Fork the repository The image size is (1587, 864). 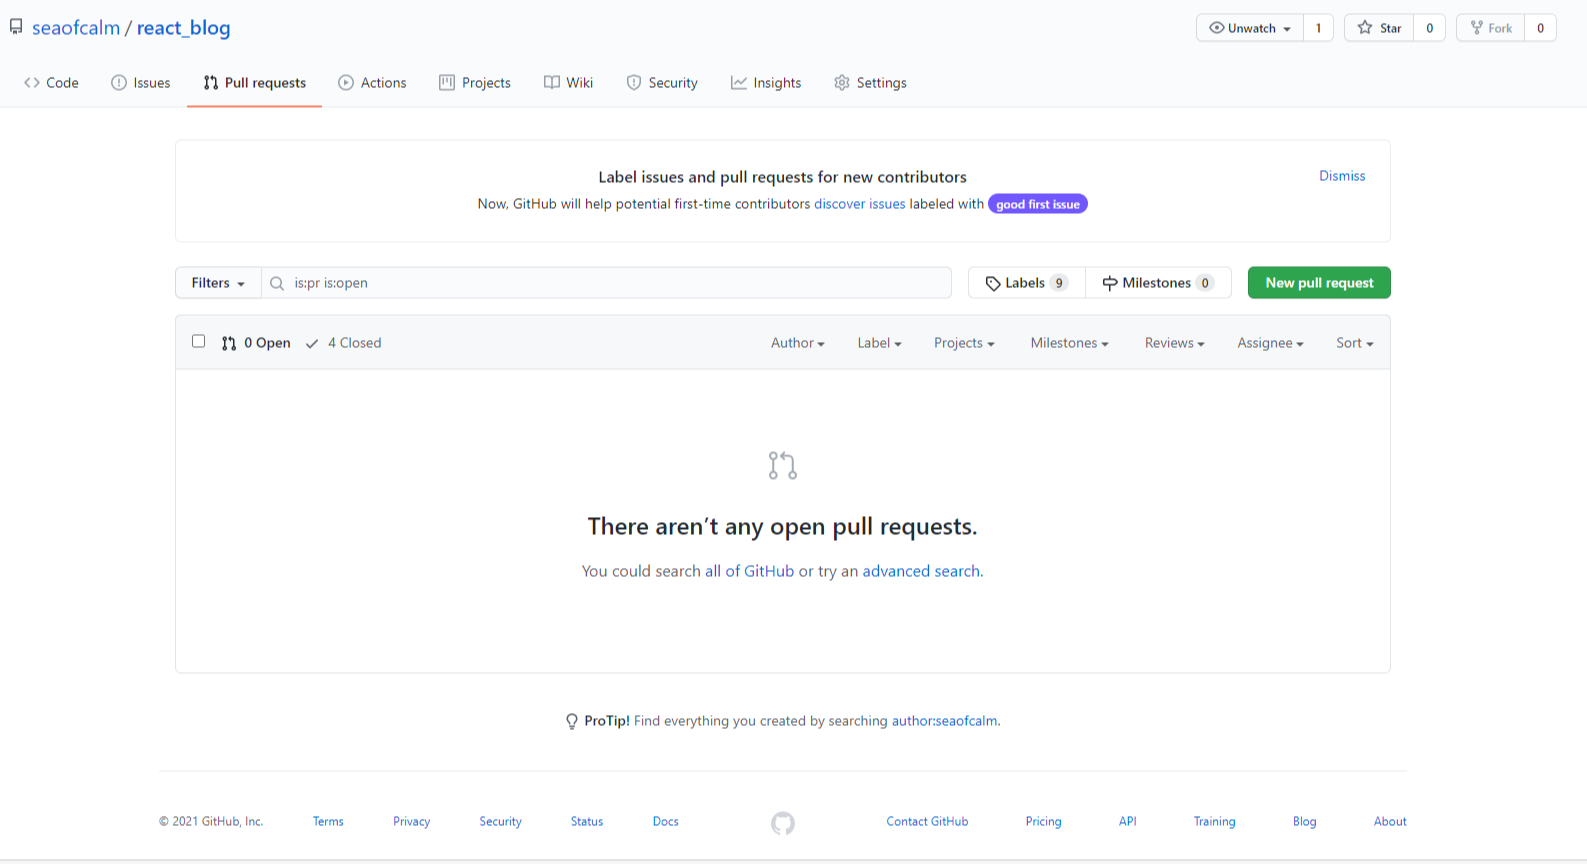click(x=1491, y=28)
